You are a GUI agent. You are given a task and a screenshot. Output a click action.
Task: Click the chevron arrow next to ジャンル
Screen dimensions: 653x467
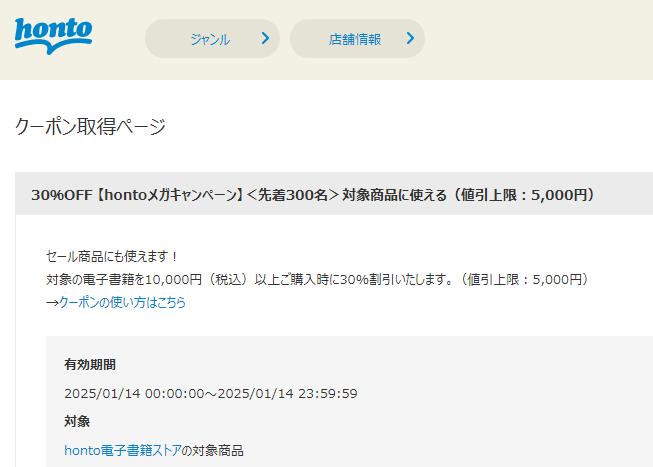(265, 38)
